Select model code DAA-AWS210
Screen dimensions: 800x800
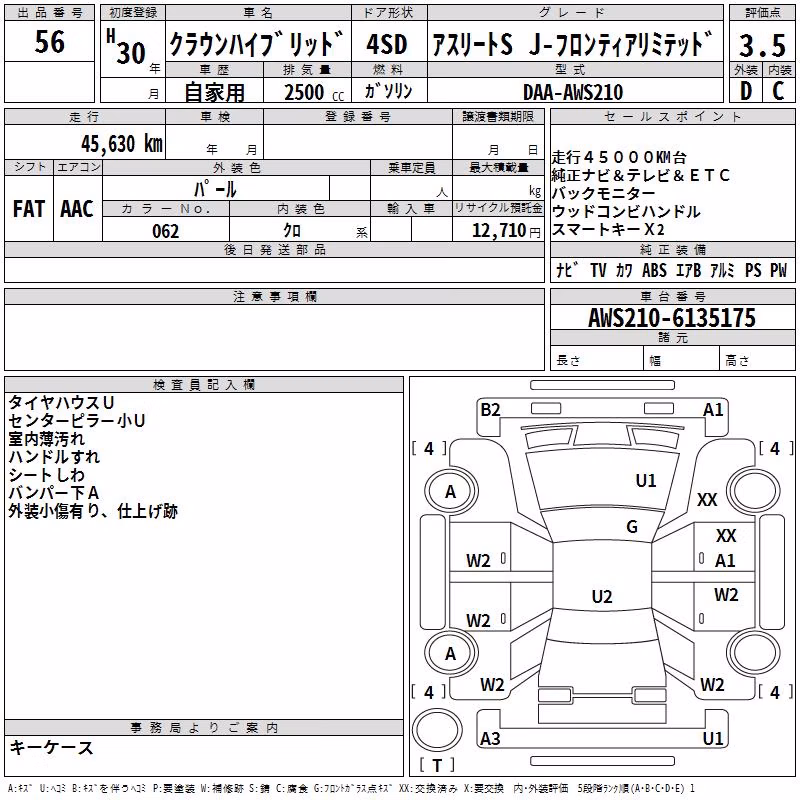[x=573, y=92]
